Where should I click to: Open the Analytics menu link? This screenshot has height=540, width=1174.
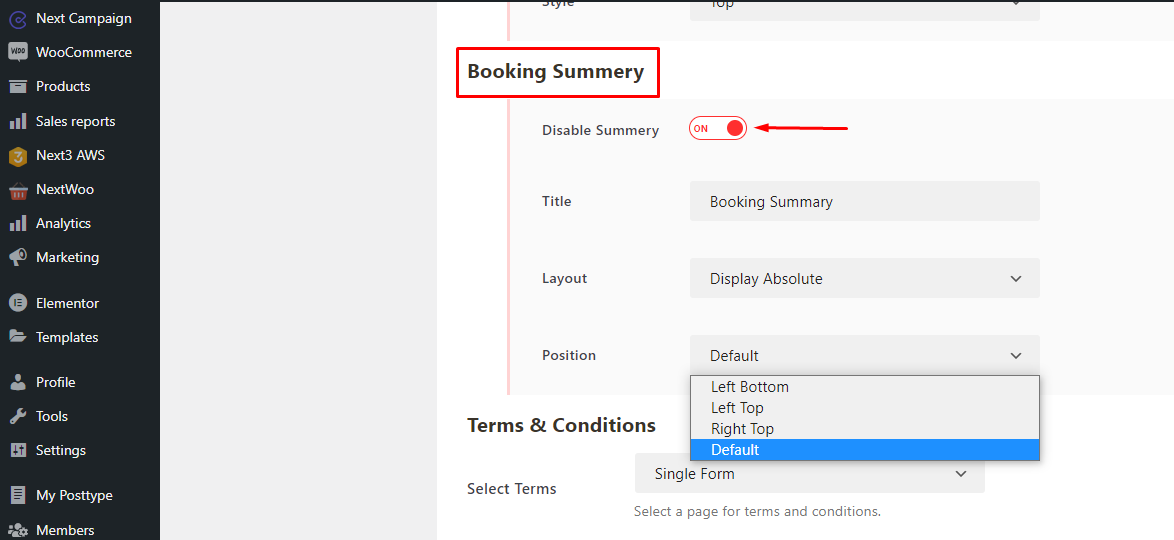63,223
